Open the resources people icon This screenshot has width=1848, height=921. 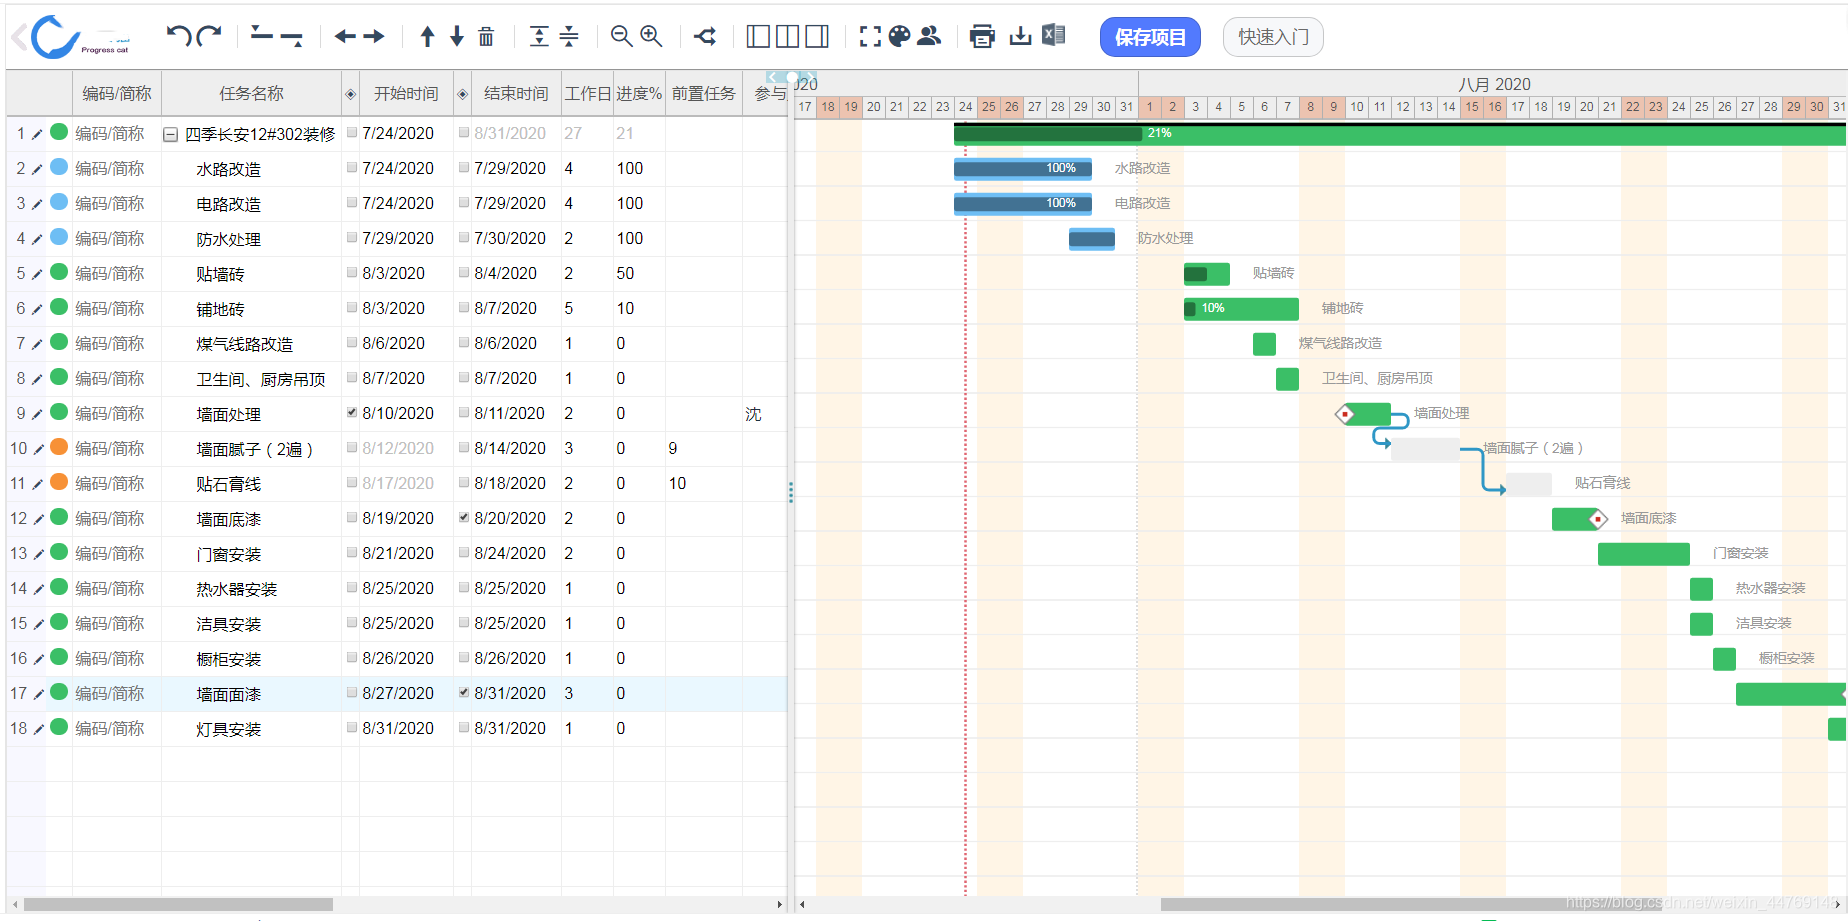pyautogui.click(x=929, y=36)
